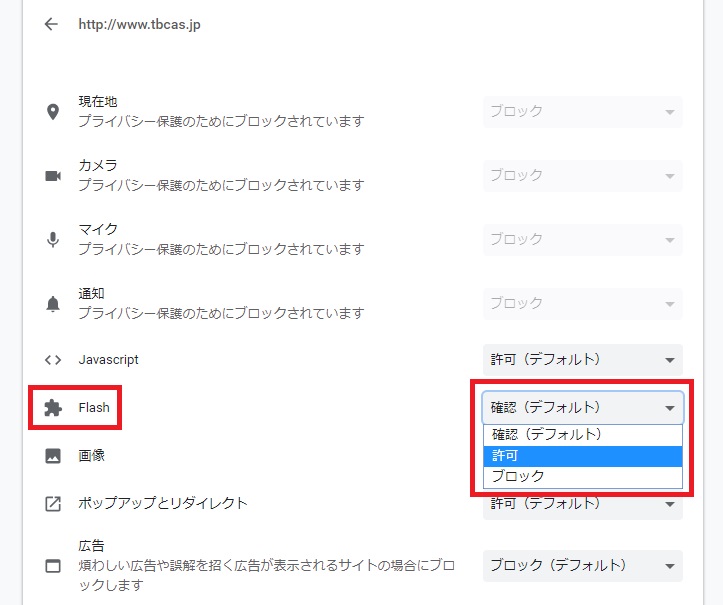This screenshot has height=605, width=723.
Task: Click the picture icon beside 画像
Action: click(x=53, y=456)
